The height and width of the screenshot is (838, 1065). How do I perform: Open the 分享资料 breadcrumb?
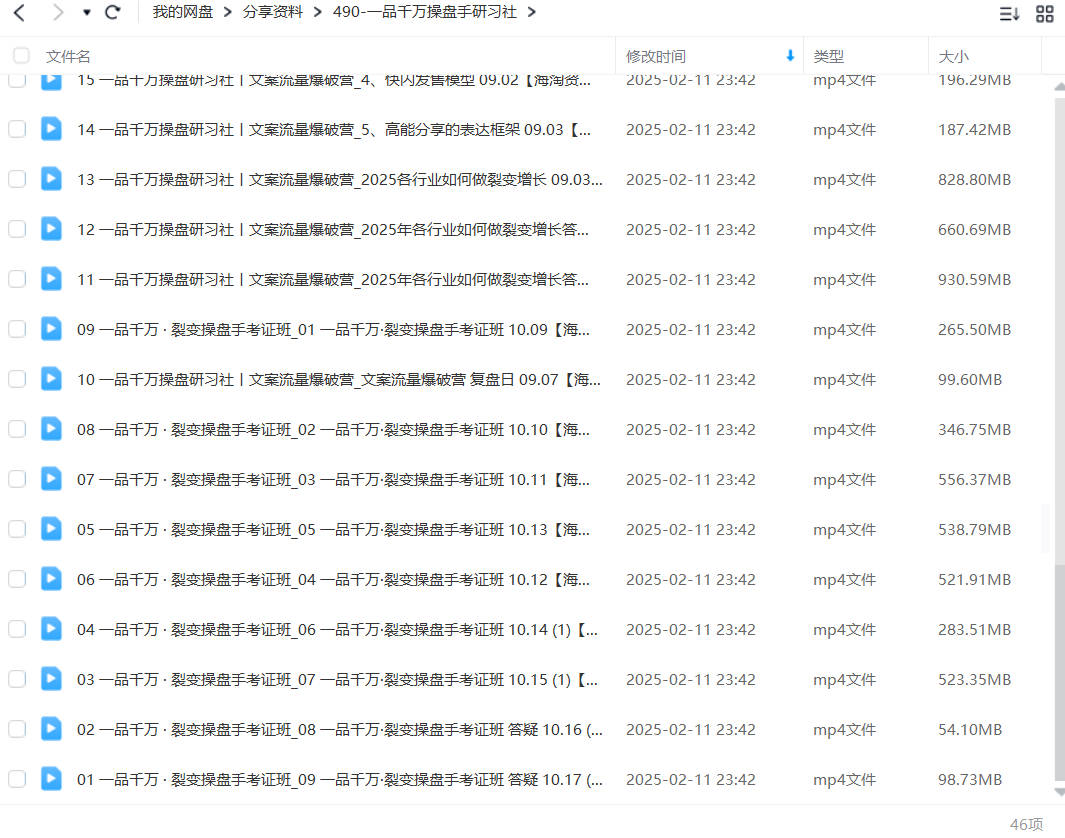pos(272,12)
